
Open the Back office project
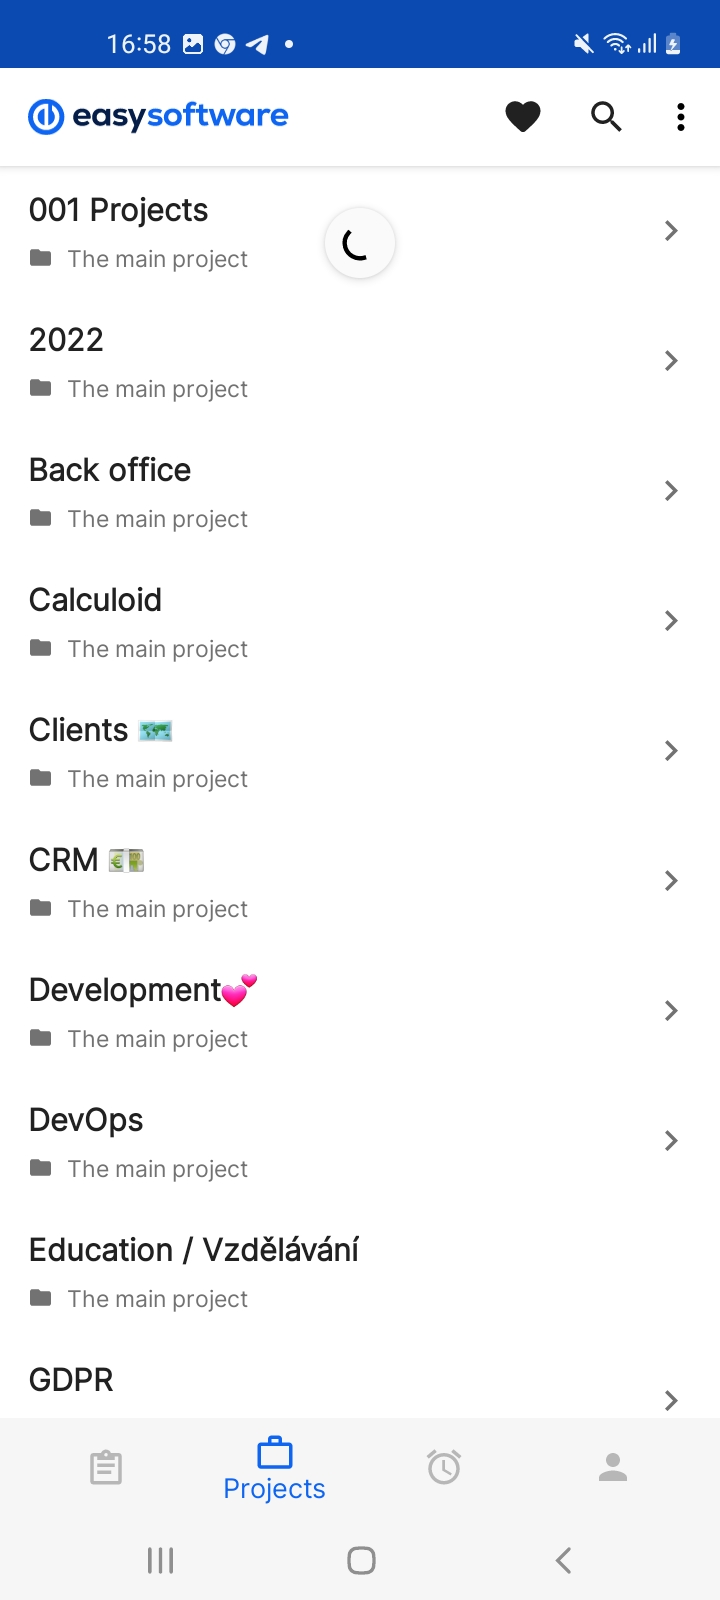(110, 470)
